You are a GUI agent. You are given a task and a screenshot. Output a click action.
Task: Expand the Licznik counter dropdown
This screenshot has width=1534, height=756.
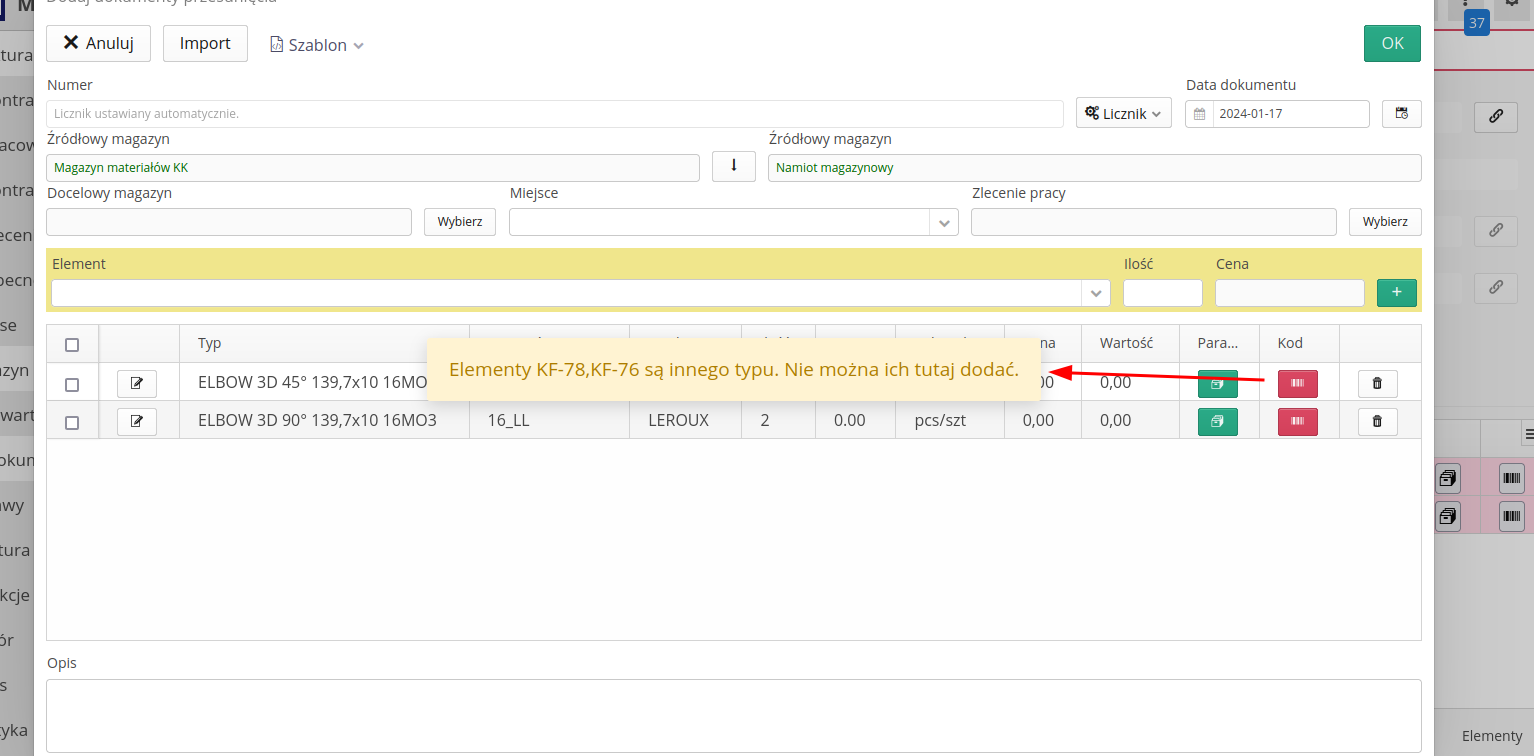[x=1123, y=114]
